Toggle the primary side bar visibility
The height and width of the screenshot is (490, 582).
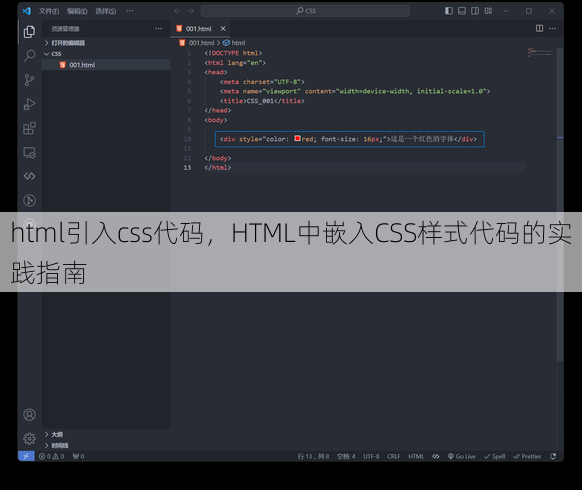[x=449, y=11]
